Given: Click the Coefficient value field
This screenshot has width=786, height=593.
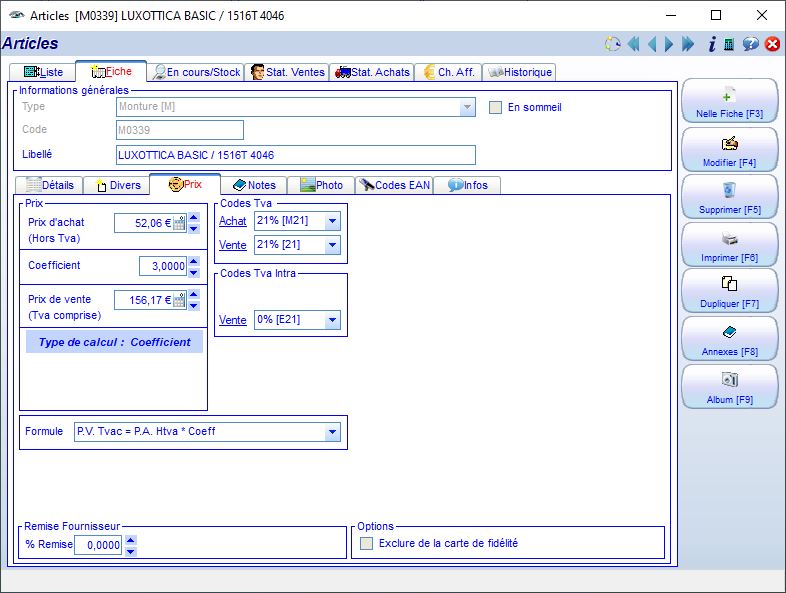Looking at the screenshot, I should point(163,266).
